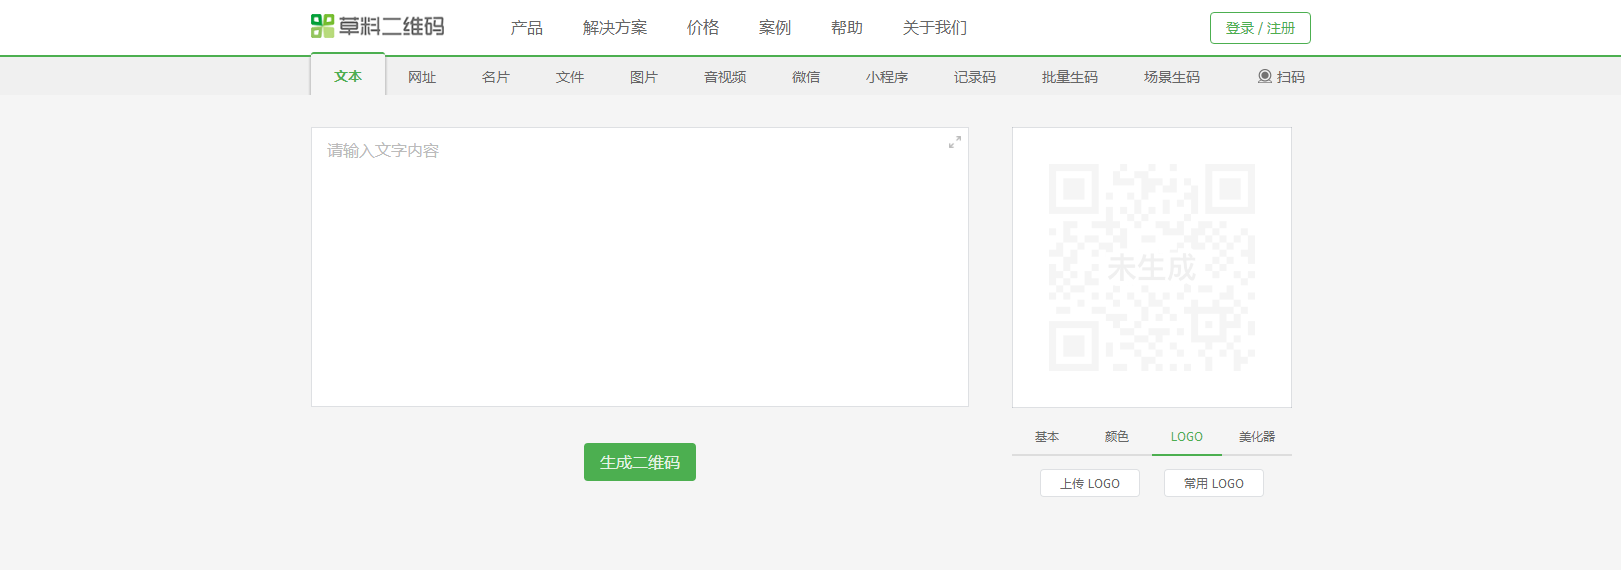1621x575 pixels.
Task: Open the 基本 settings tab
Action: [x=1047, y=436]
